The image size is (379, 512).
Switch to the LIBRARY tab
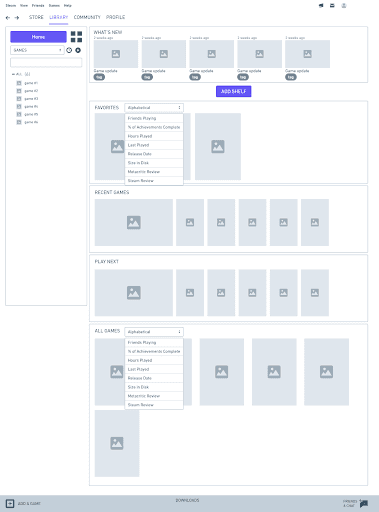(59, 17)
